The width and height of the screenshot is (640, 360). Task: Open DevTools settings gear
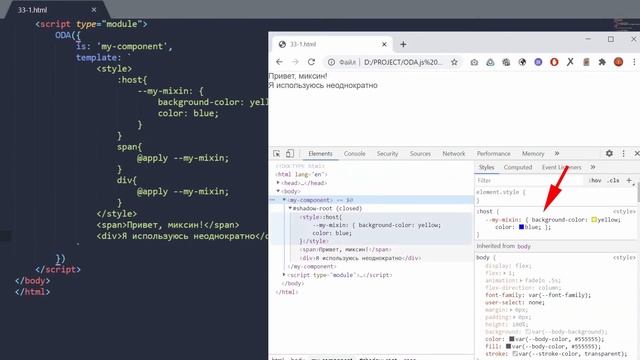[x=609, y=153]
